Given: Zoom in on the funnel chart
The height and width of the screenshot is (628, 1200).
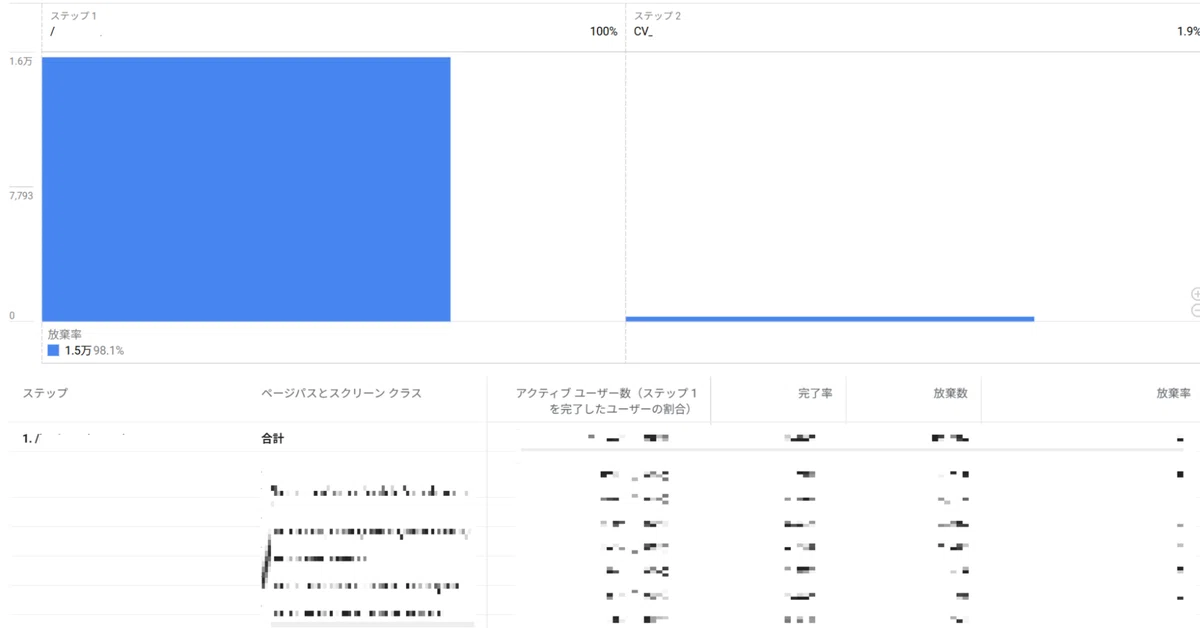Looking at the screenshot, I should pyautogui.click(x=1196, y=294).
